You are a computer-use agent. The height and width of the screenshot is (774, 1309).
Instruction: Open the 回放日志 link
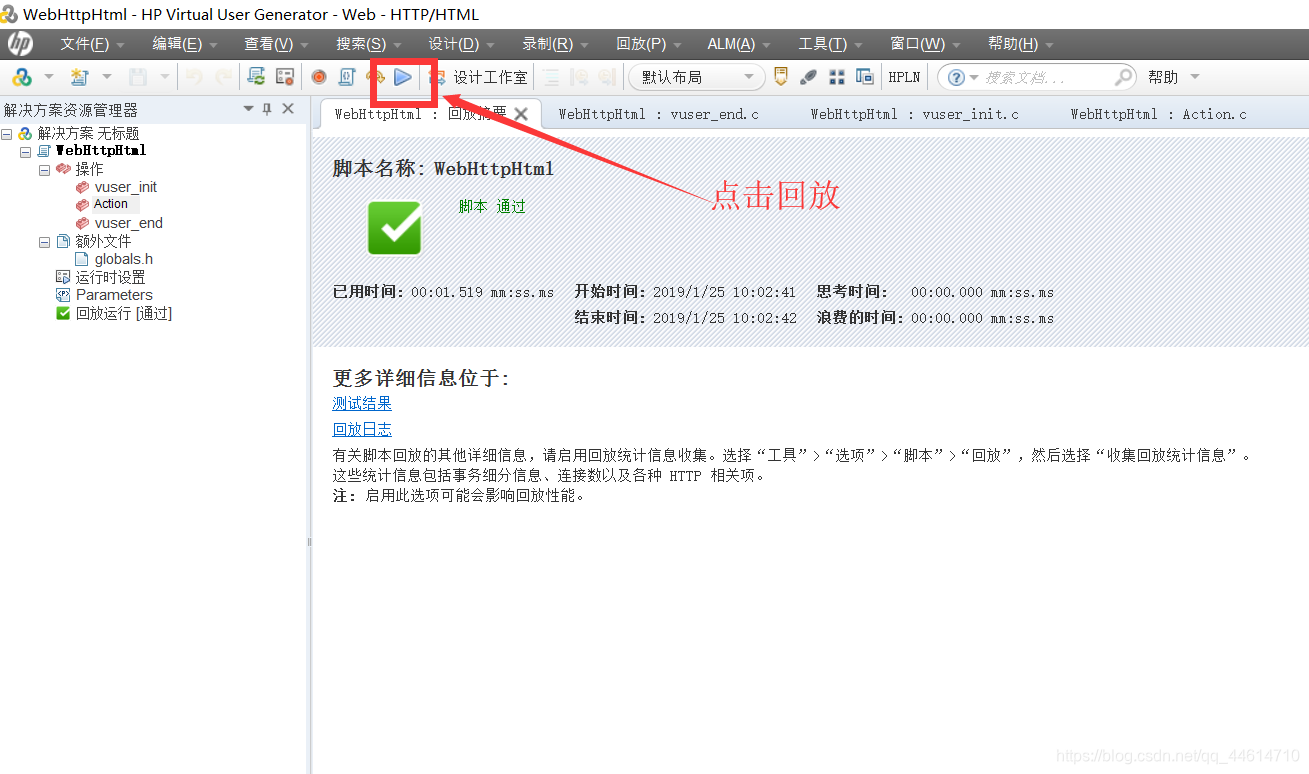[362, 430]
